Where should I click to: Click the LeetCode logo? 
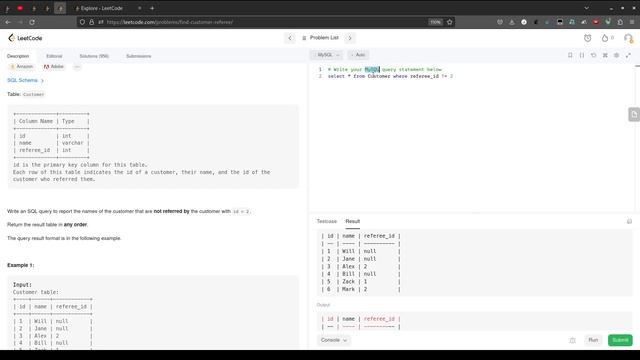coord(25,38)
